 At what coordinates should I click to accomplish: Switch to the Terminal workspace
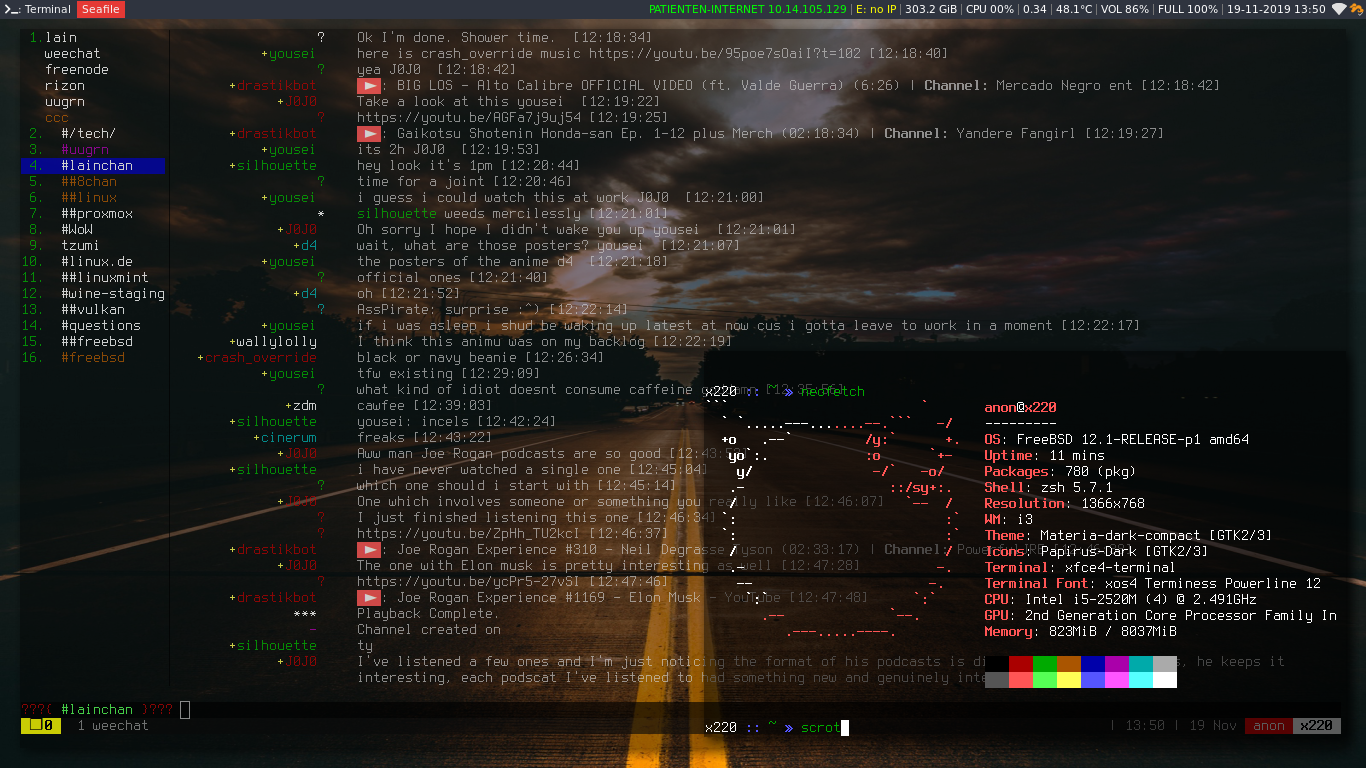[x=38, y=9]
